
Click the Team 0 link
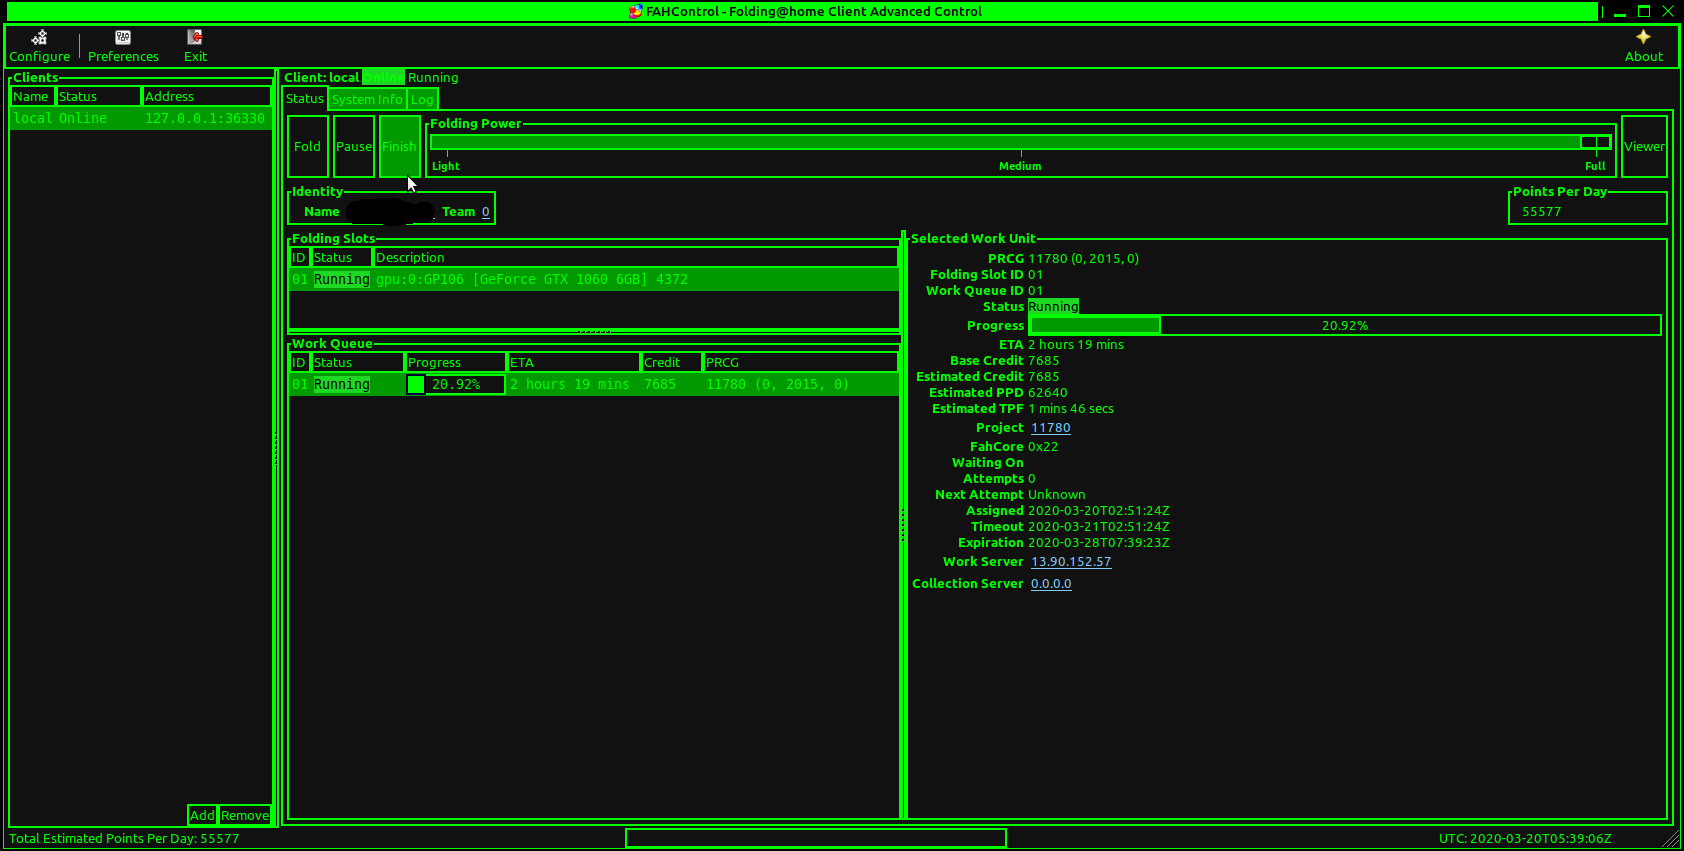pyautogui.click(x=486, y=212)
